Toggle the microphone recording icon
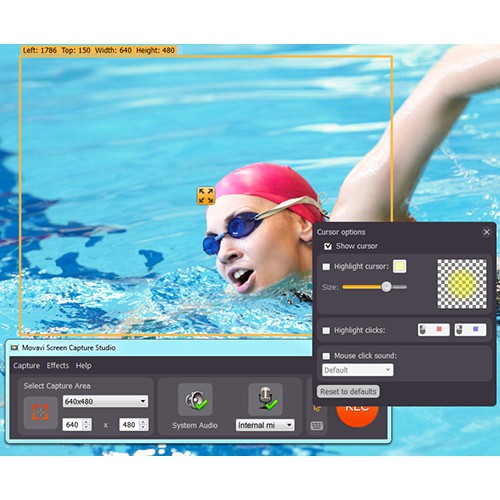The image size is (500, 500). pyautogui.click(x=265, y=399)
